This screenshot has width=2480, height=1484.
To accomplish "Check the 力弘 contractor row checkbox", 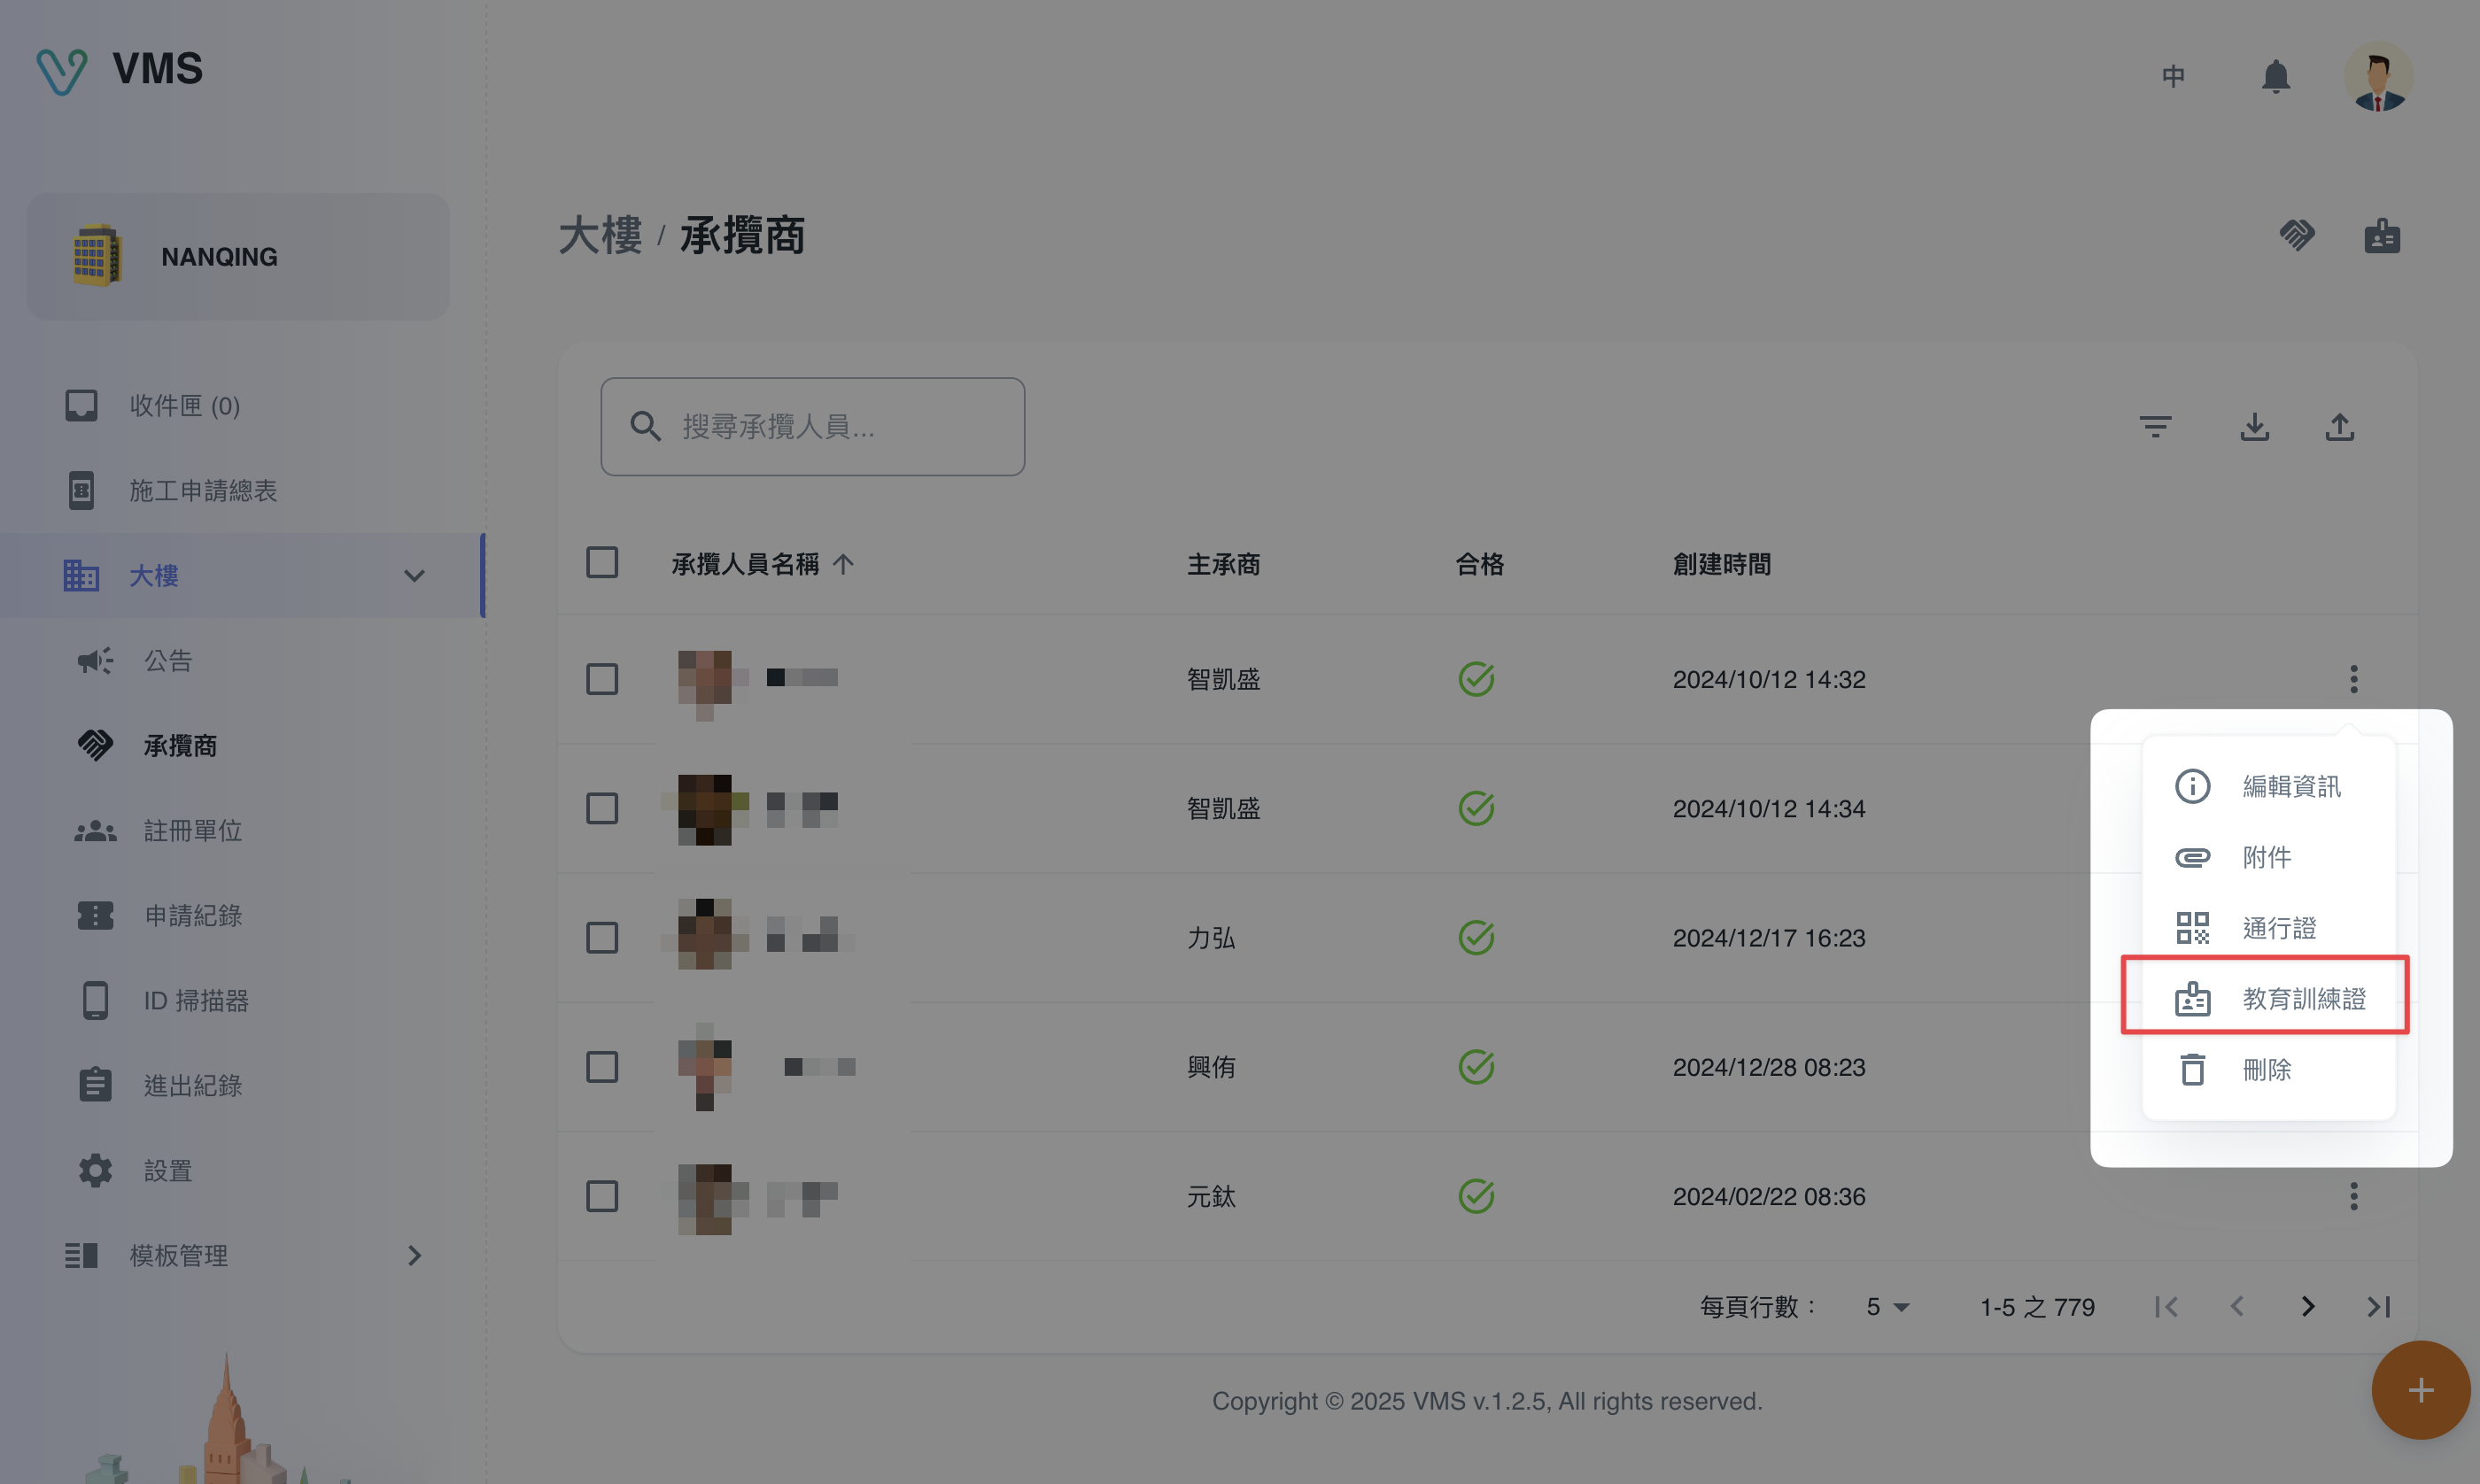I will point(602,938).
